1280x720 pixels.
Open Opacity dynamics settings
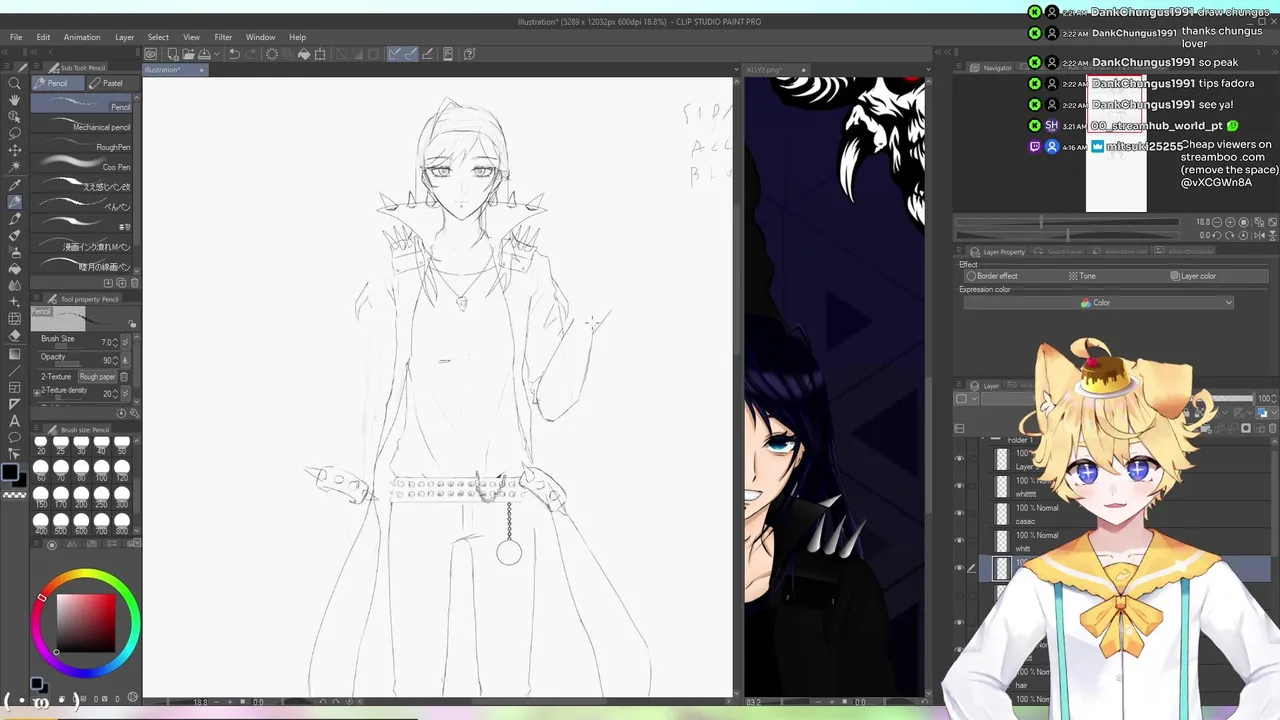coord(125,360)
